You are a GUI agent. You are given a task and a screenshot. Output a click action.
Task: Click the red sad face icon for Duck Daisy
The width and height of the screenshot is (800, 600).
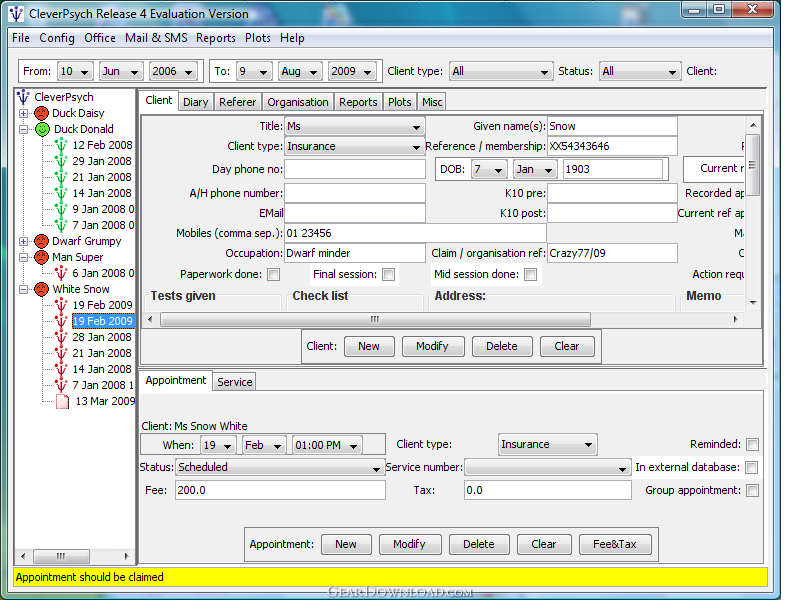point(42,113)
